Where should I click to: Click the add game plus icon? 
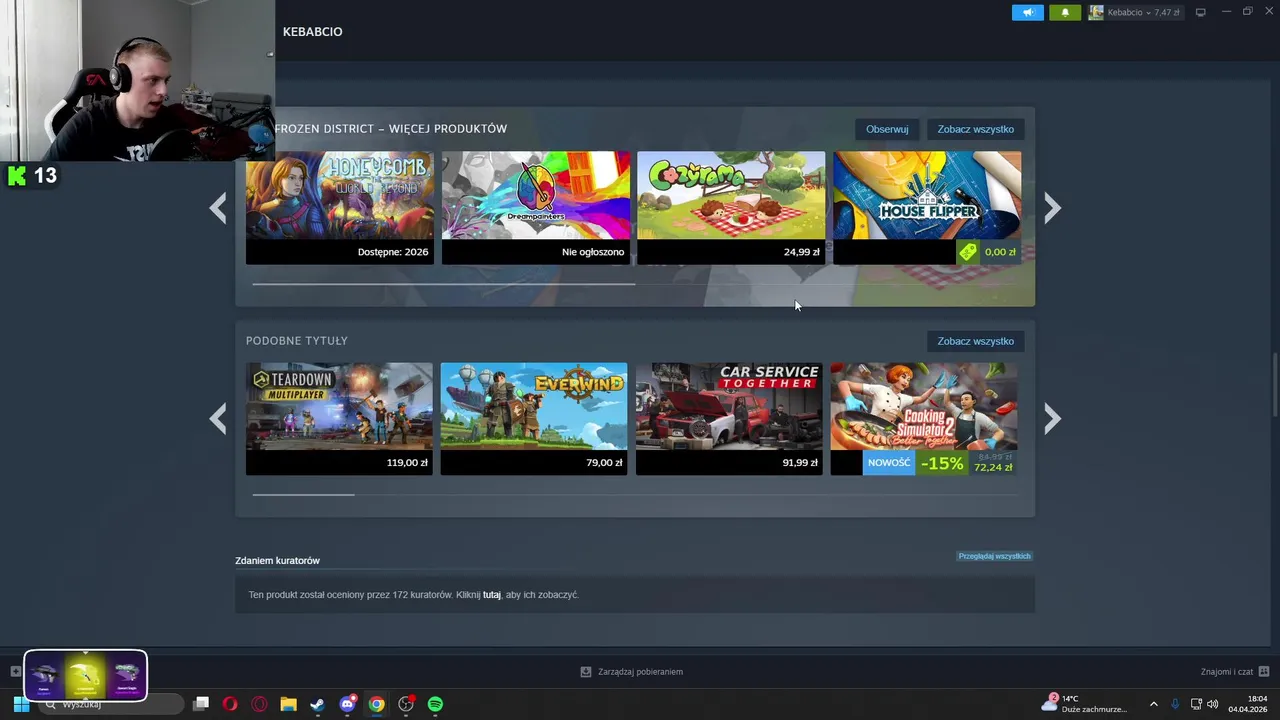tap(15, 672)
